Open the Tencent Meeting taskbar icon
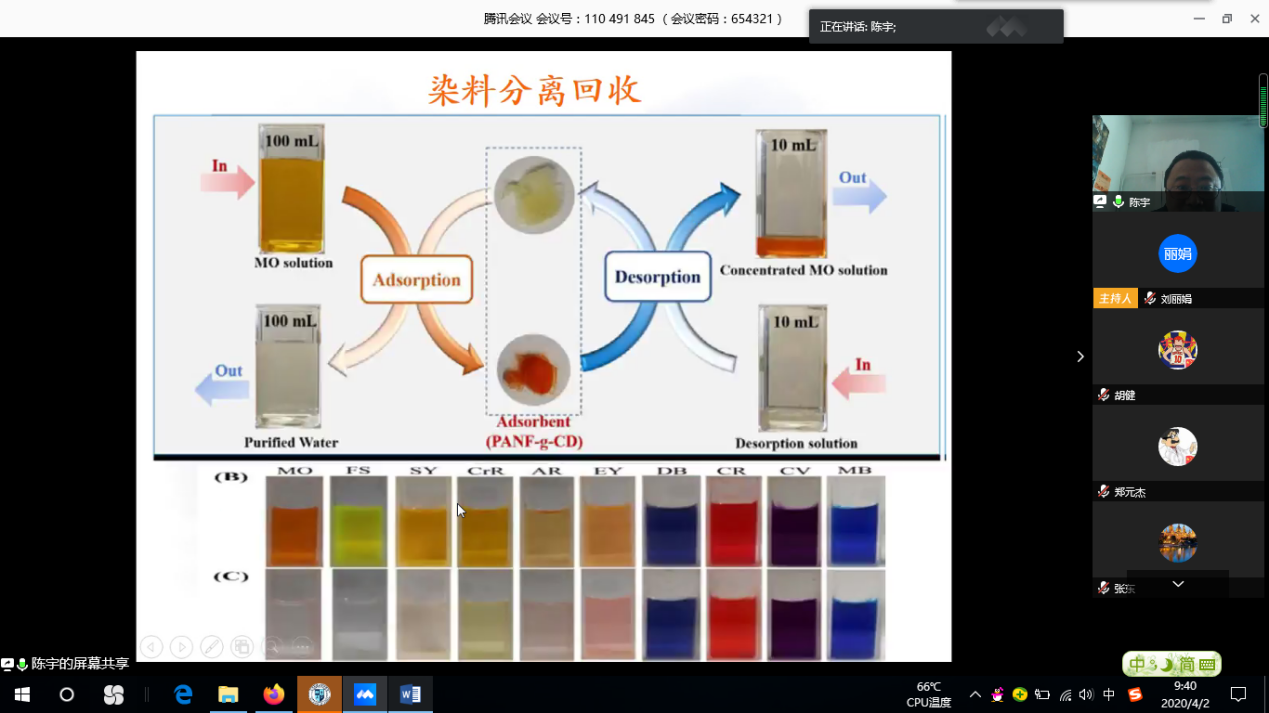The image size is (1269, 713). pos(365,694)
